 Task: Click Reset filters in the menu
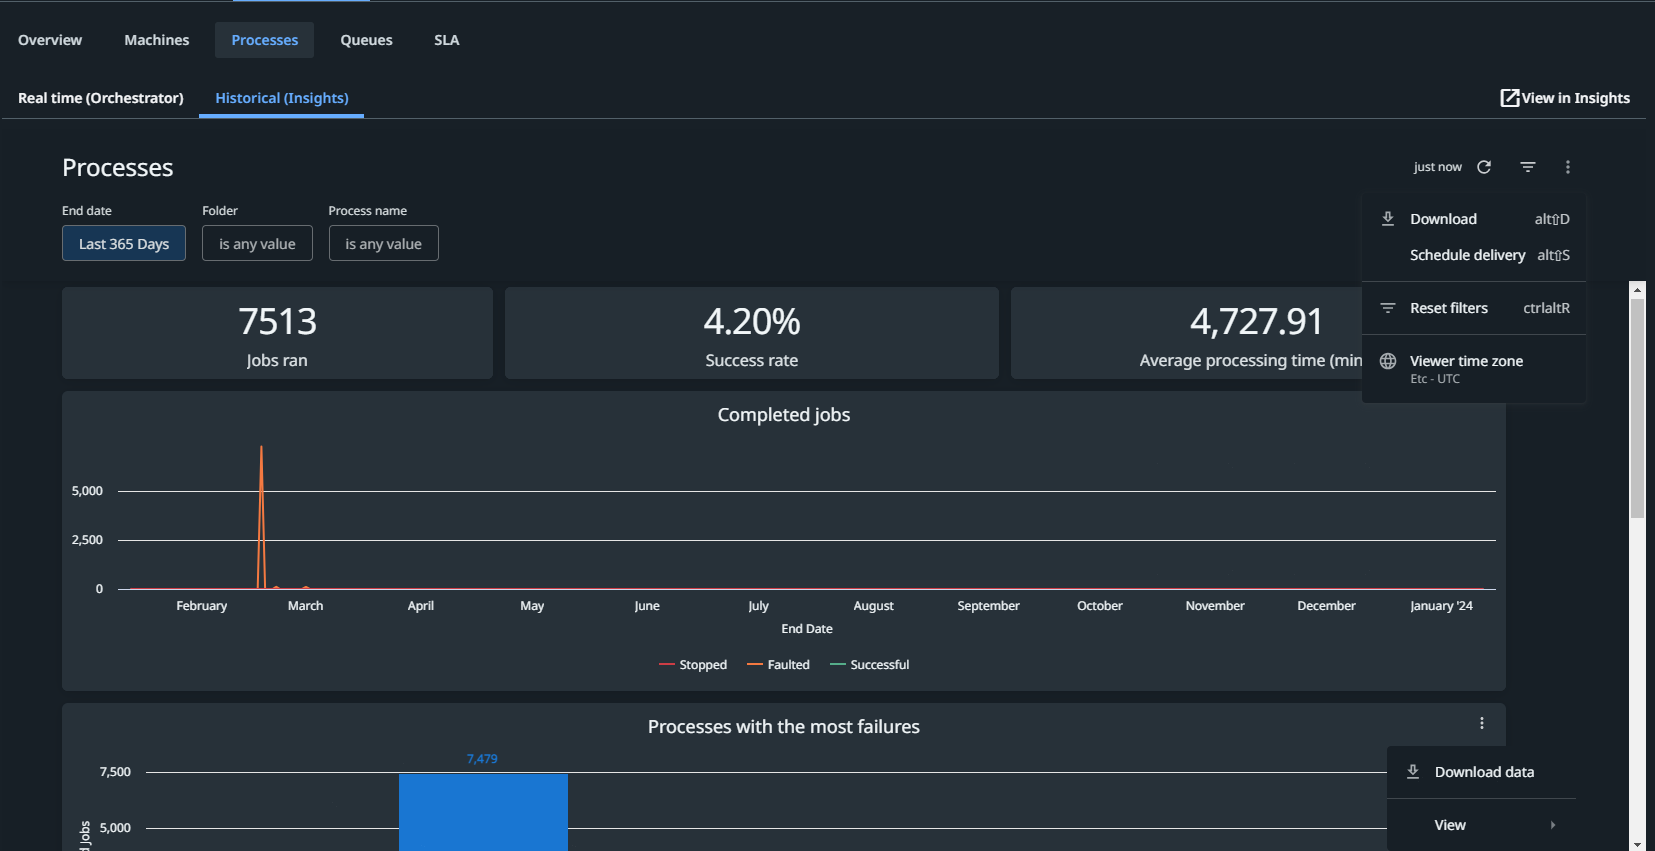[1448, 308]
